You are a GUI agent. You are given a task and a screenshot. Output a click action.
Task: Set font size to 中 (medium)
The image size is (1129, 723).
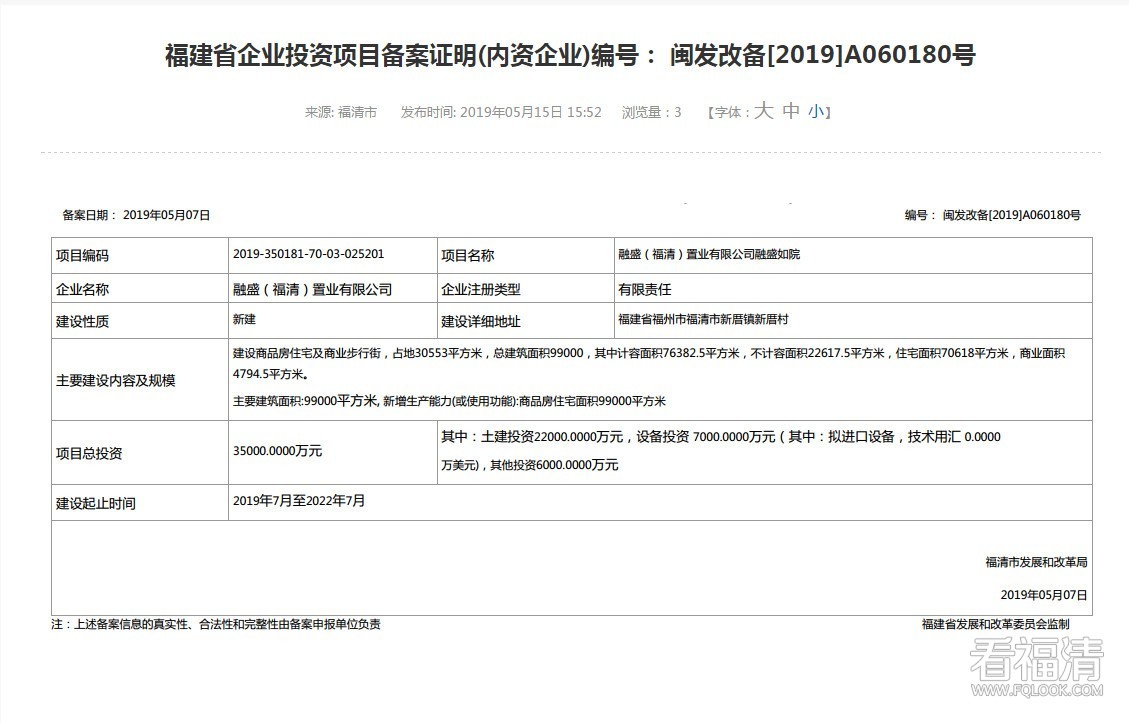pyautogui.click(x=791, y=111)
